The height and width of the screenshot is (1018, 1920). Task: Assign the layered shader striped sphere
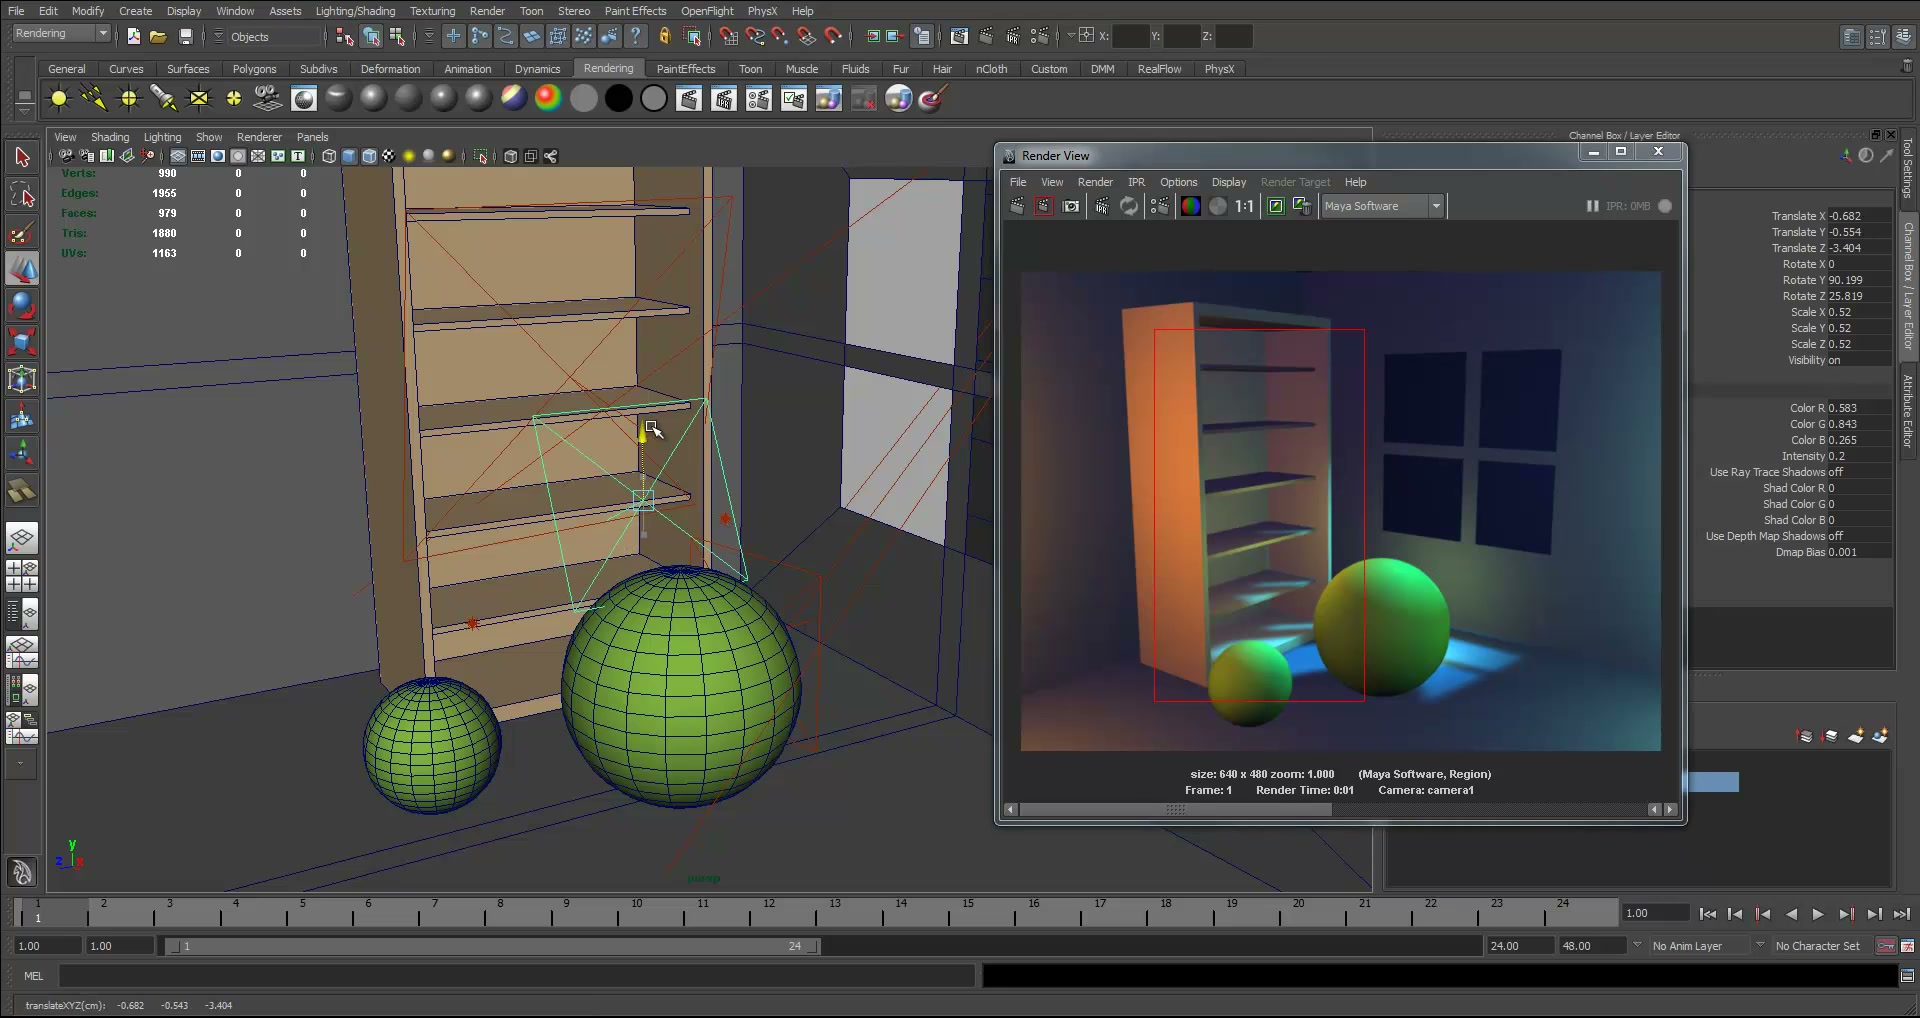pos(513,98)
